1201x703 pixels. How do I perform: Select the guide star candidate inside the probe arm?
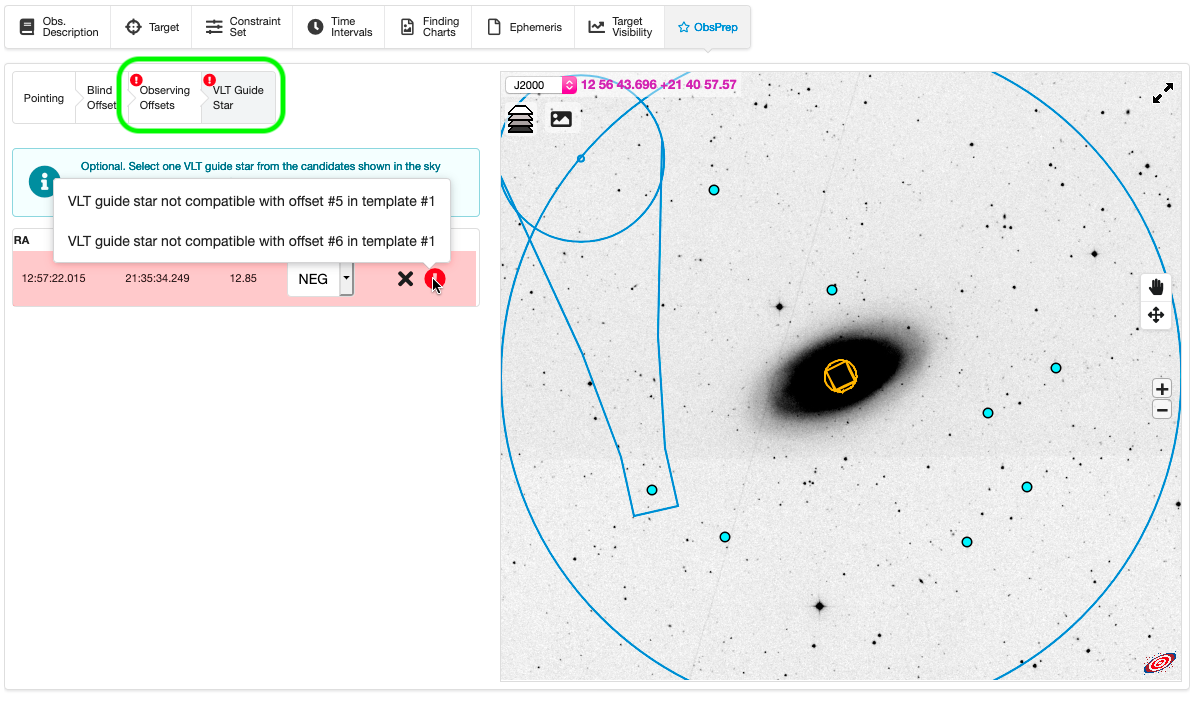[x=652, y=490]
